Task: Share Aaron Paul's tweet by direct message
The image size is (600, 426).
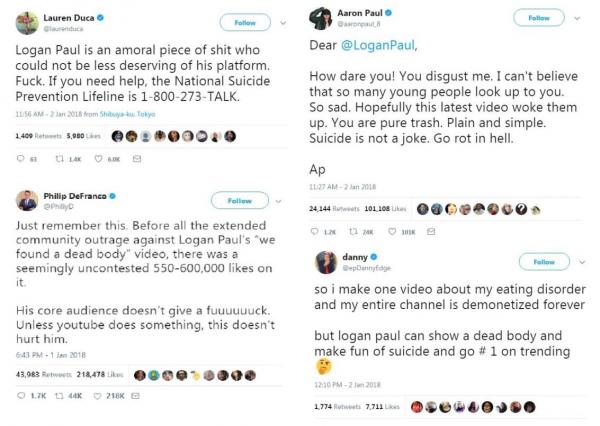Action: coord(447,230)
